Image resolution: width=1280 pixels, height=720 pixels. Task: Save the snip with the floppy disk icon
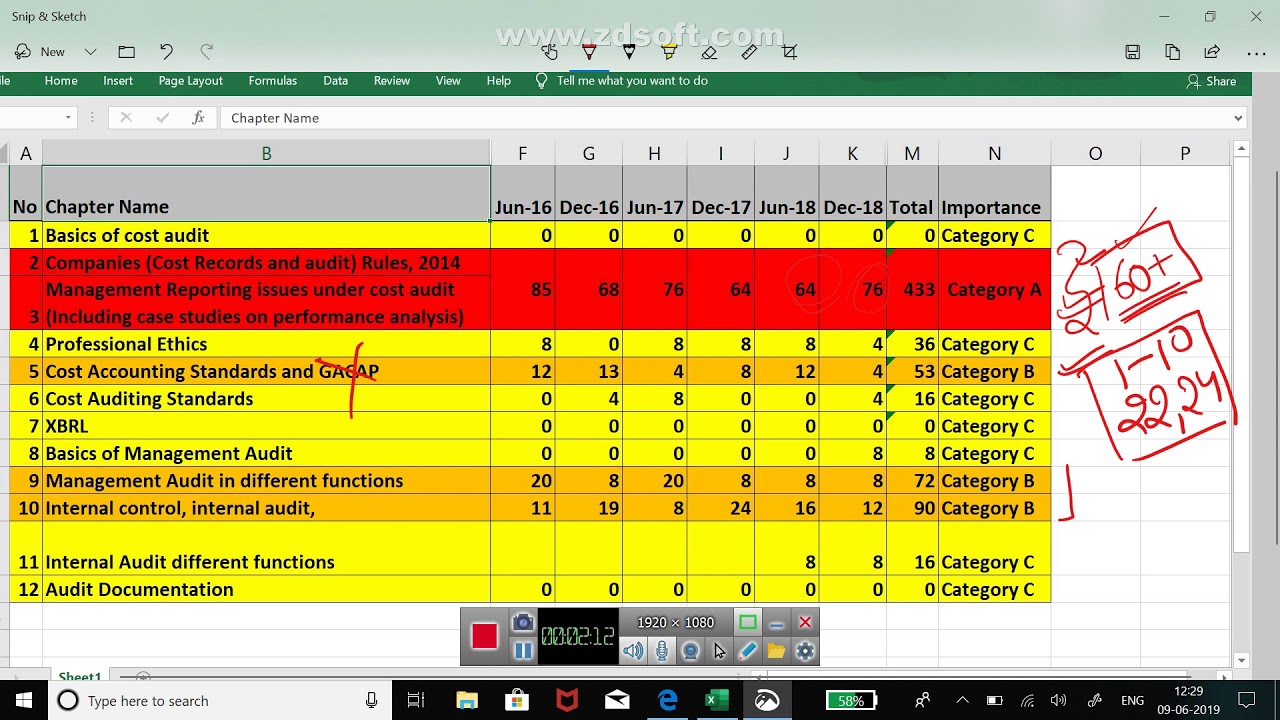coord(1132,52)
